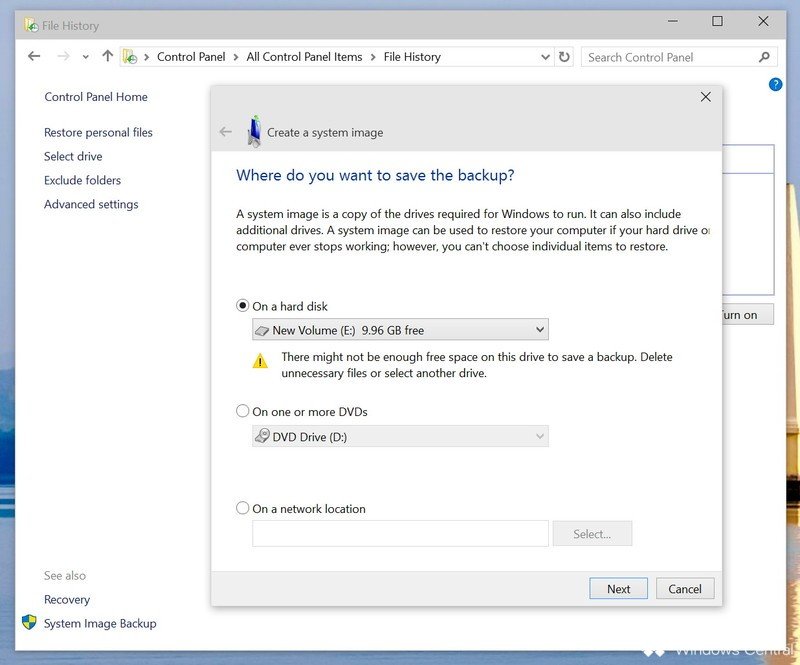The image size is (800, 665).
Task: Open Advanced settings link
Action: 91,204
